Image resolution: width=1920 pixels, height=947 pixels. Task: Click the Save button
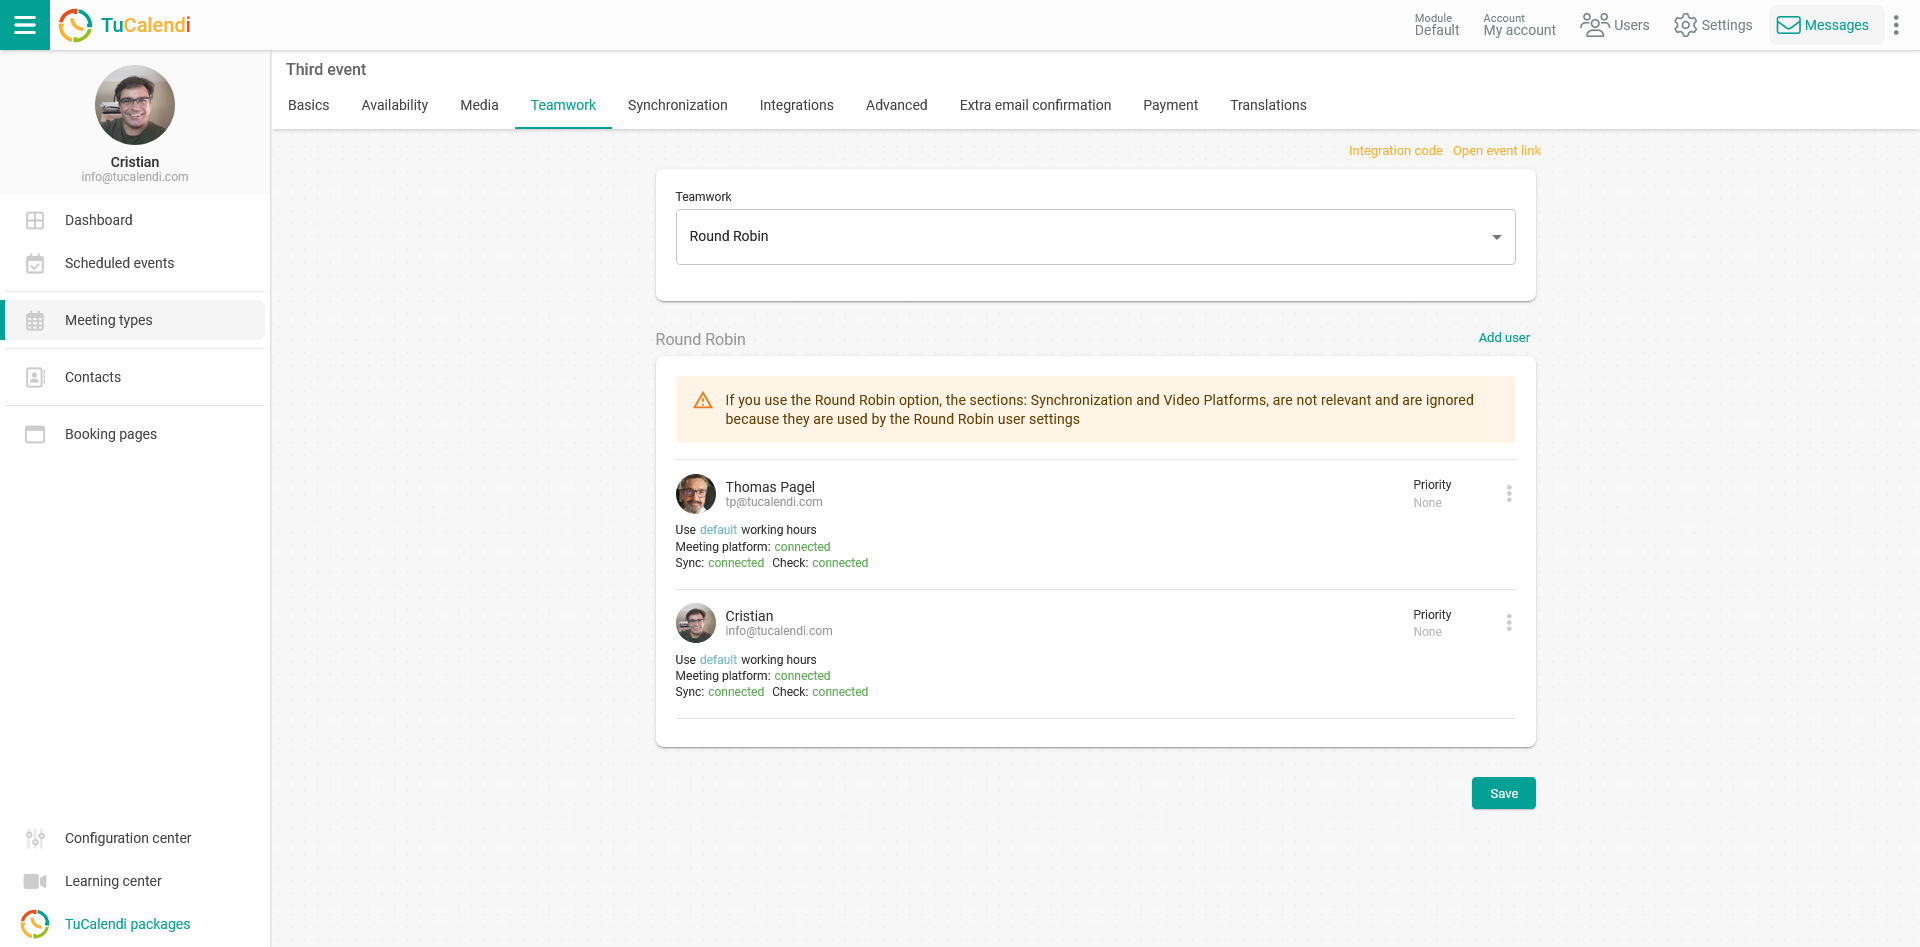(1503, 793)
